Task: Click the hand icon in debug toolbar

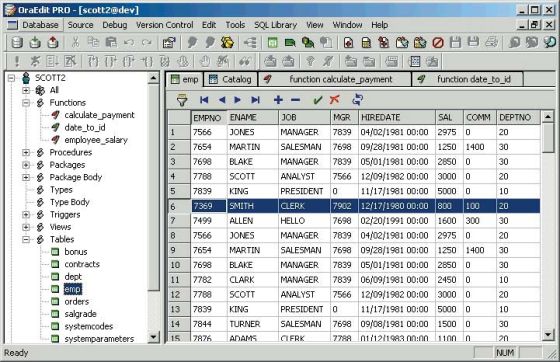Action: click(x=205, y=61)
